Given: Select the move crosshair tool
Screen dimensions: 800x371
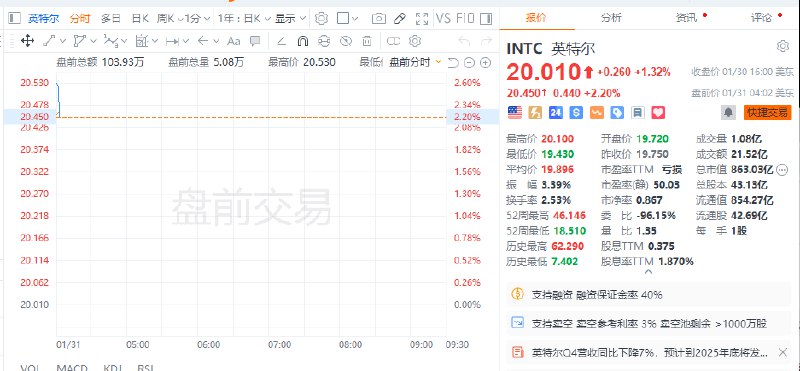Looking at the screenshot, I should coord(28,41).
